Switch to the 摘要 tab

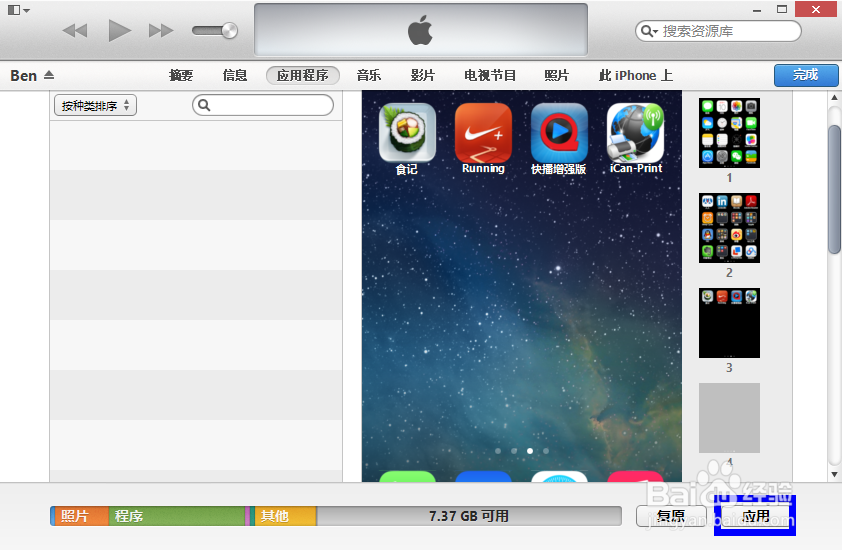(181, 76)
